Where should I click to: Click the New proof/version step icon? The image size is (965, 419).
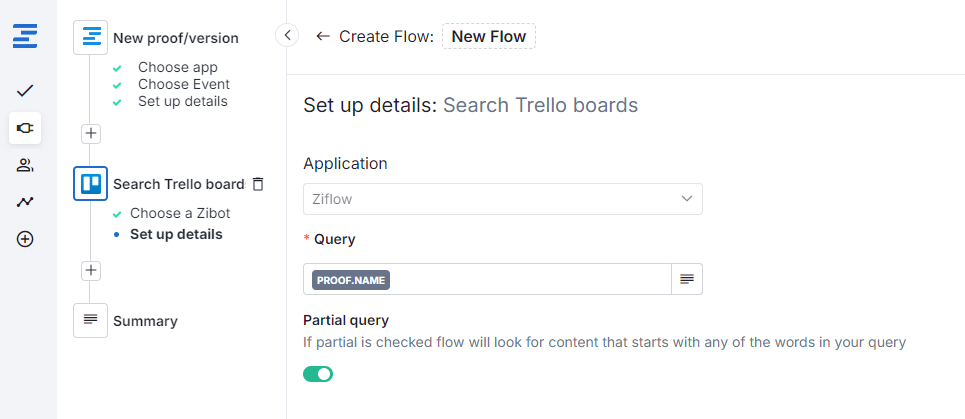pyautogui.click(x=90, y=38)
